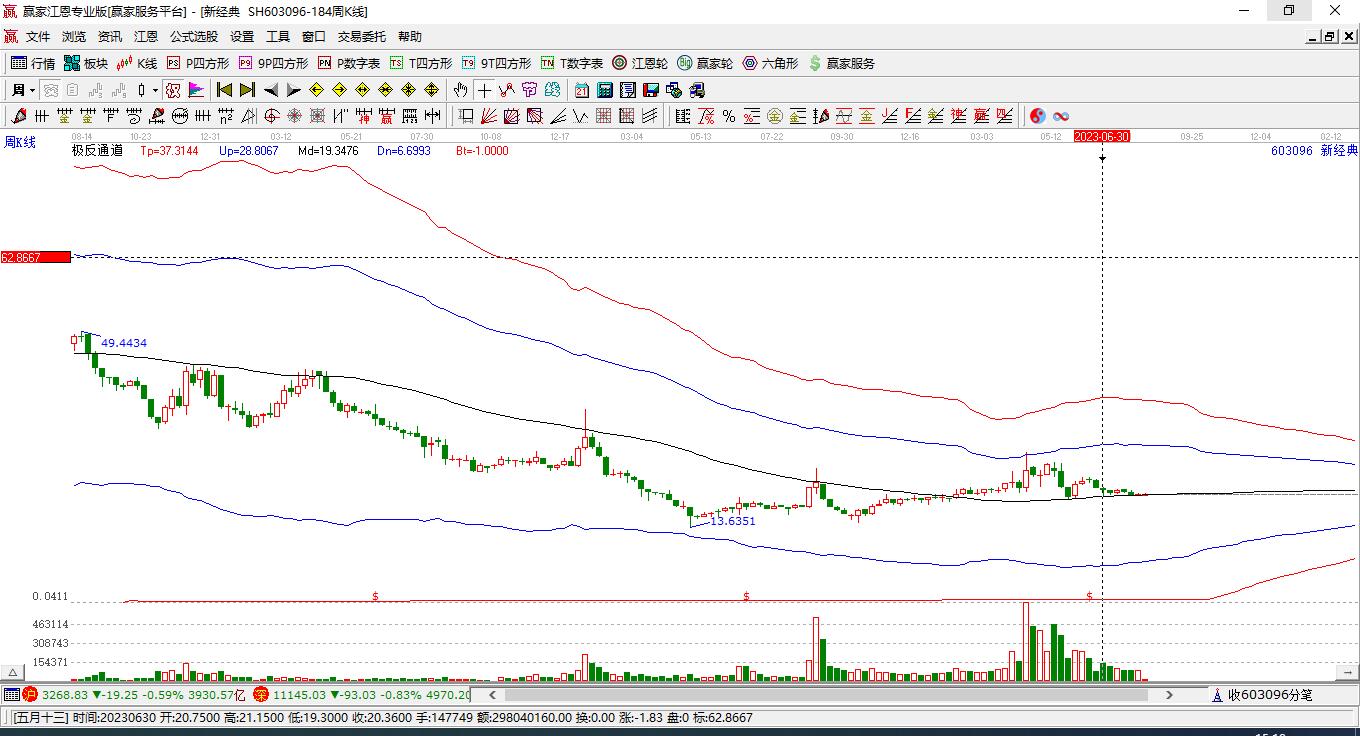Open the 文件 menu
The image size is (1360, 736).
click(x=38, y=37)
